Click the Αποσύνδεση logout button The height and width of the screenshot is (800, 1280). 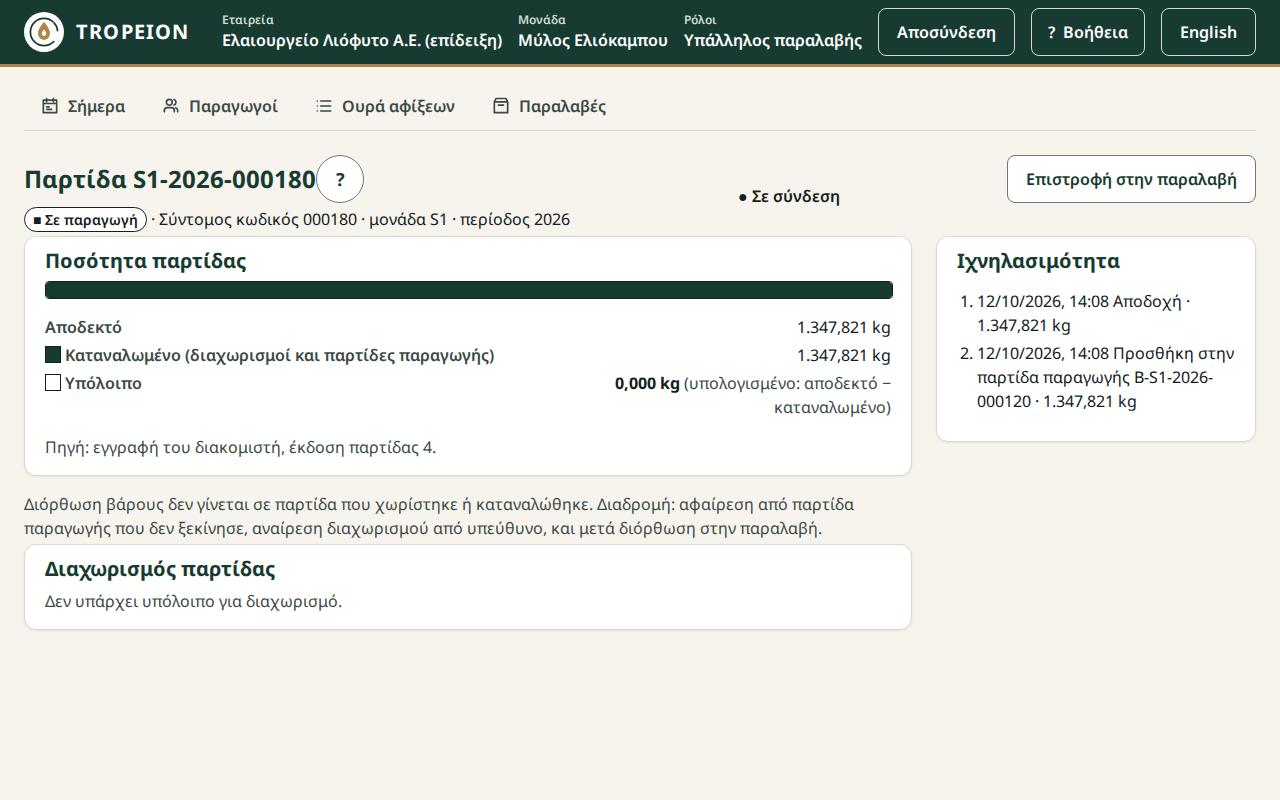point(946,32)
